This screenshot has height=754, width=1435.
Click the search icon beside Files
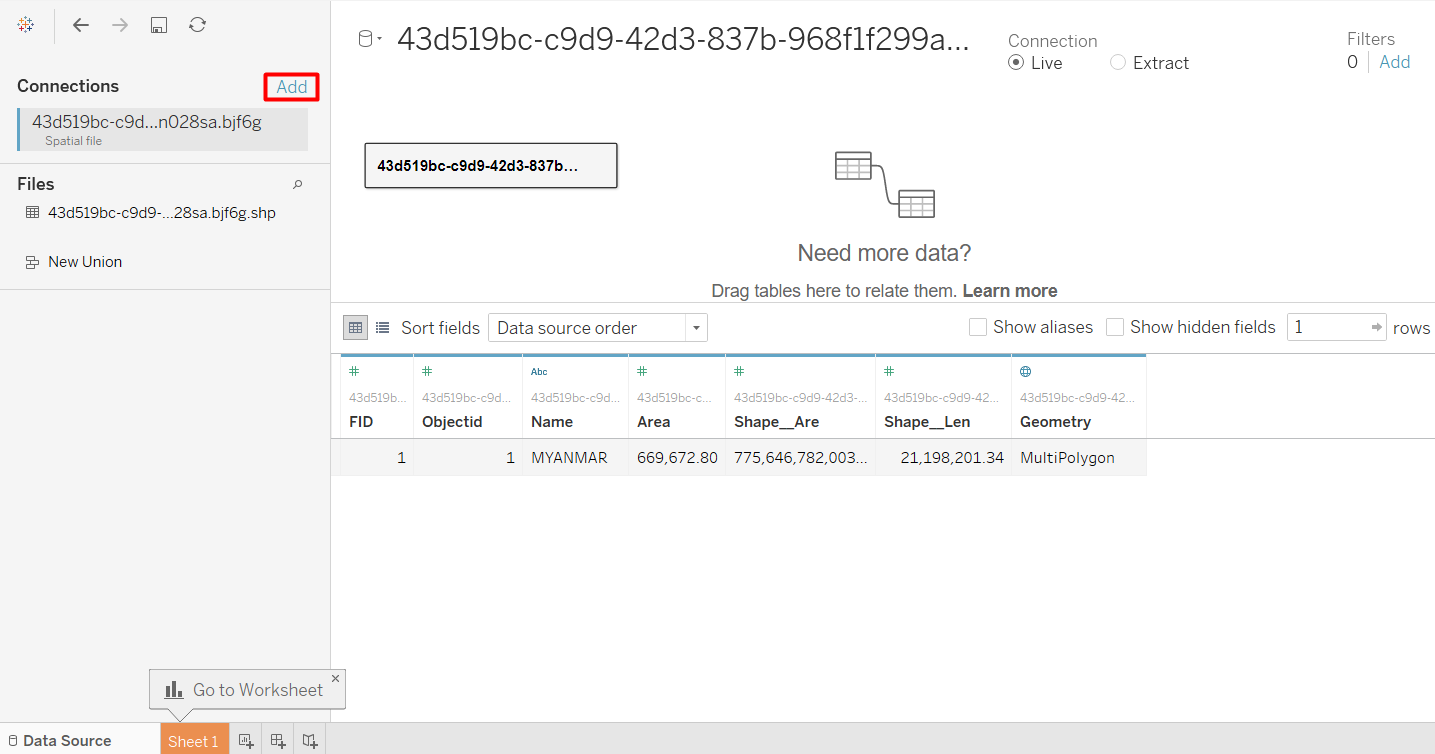coord(297,185)
